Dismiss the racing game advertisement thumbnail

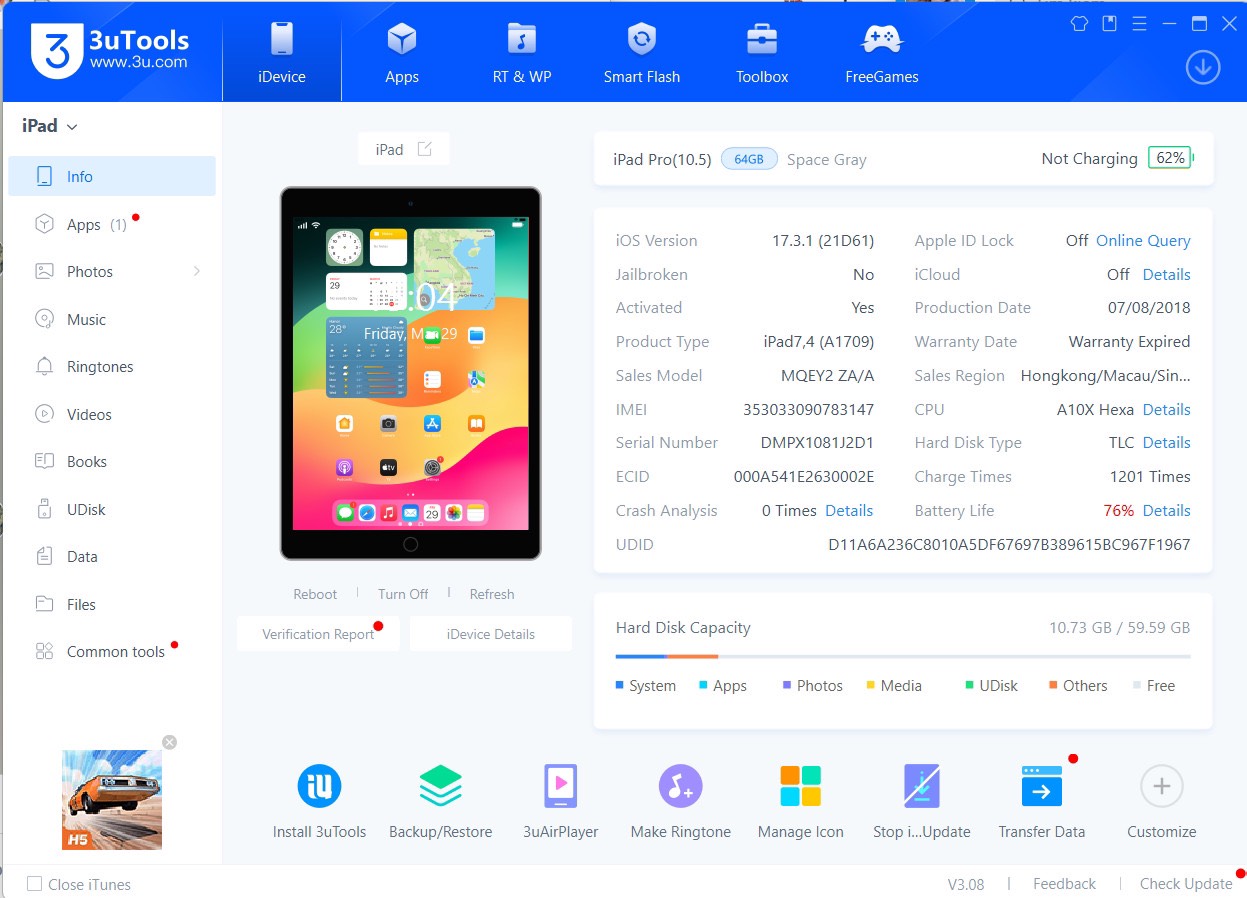tap(170, 742)
